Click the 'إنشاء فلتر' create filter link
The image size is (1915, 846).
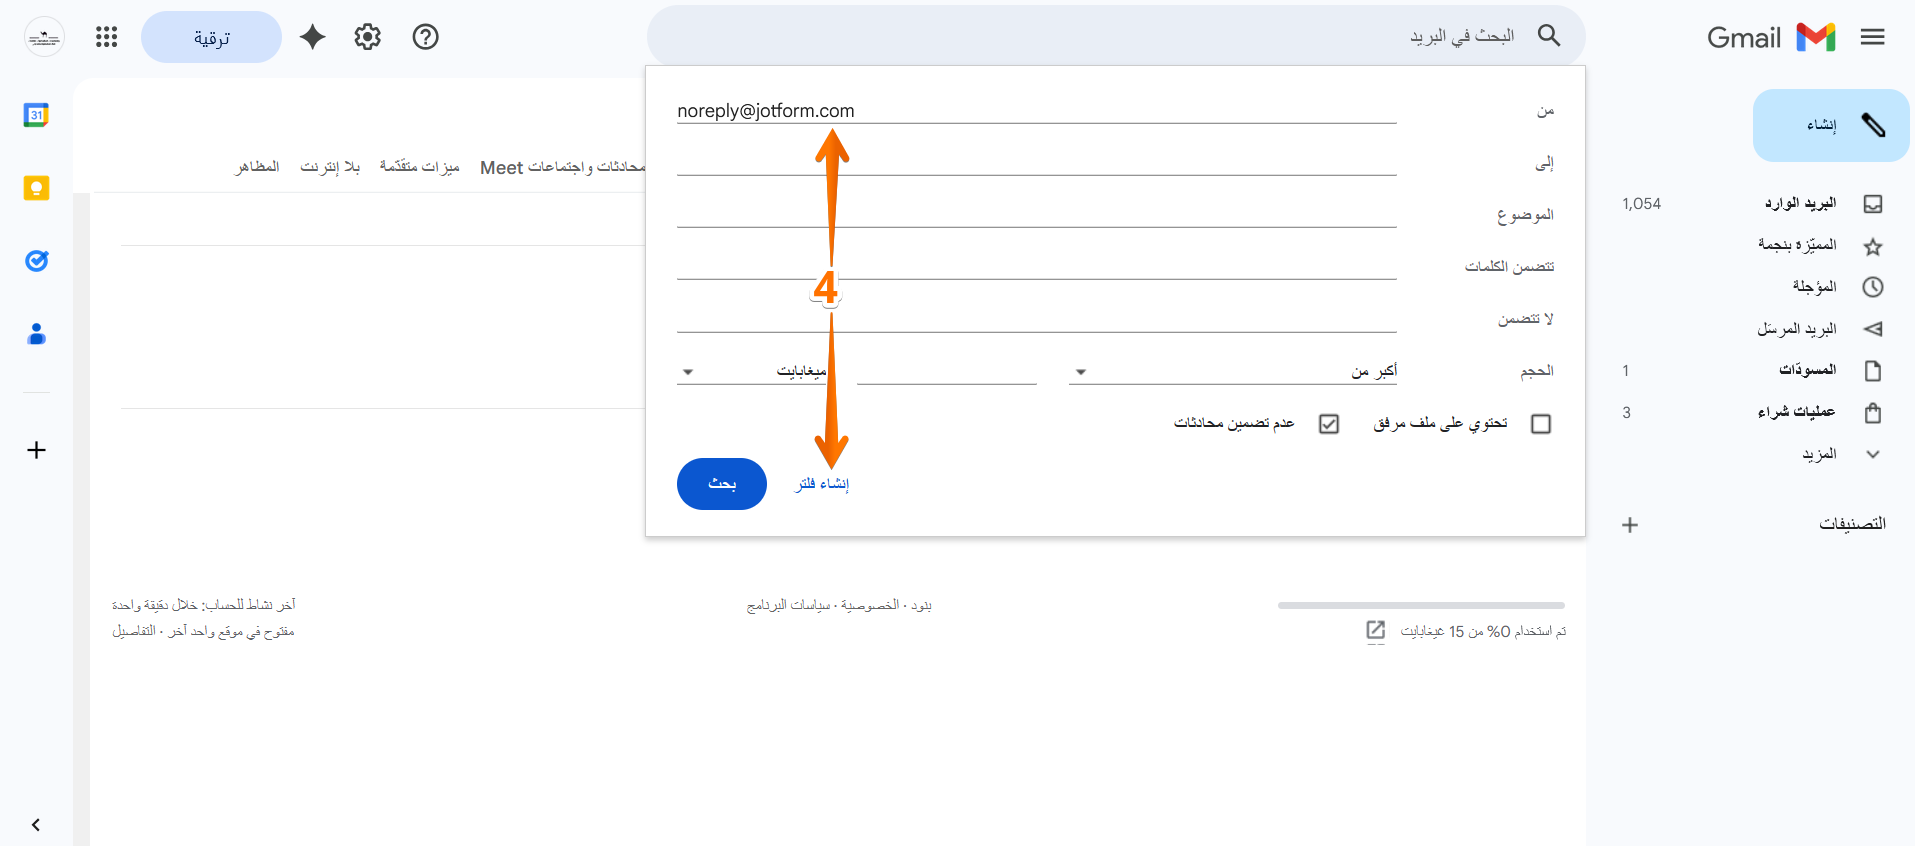pos(822,484)
